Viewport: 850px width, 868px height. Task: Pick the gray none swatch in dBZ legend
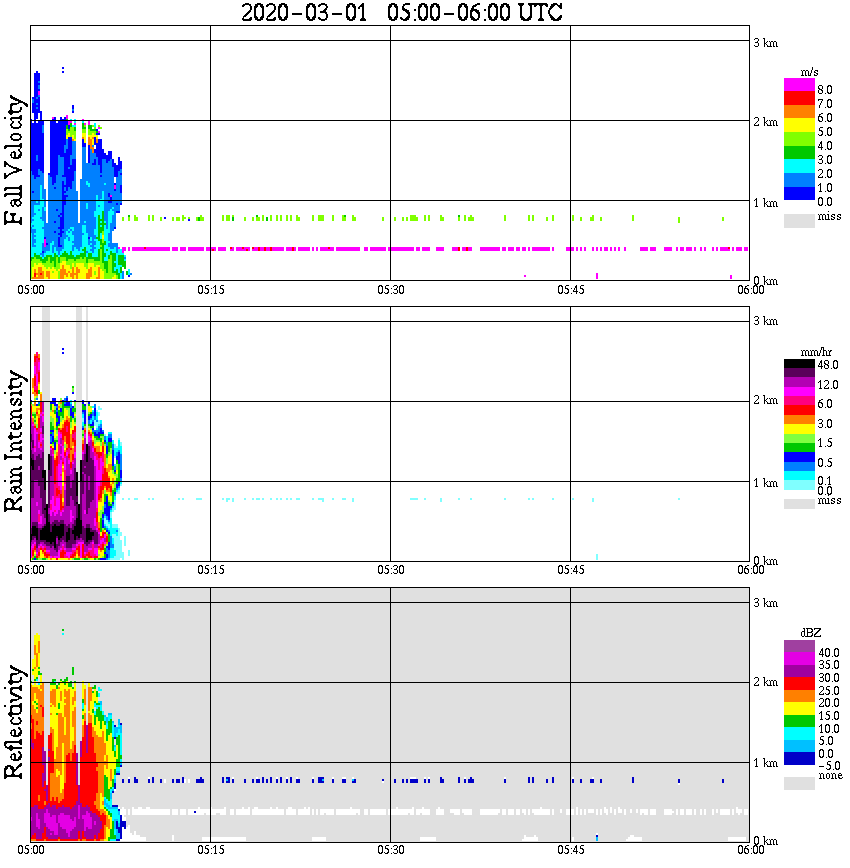click(799, 783)
